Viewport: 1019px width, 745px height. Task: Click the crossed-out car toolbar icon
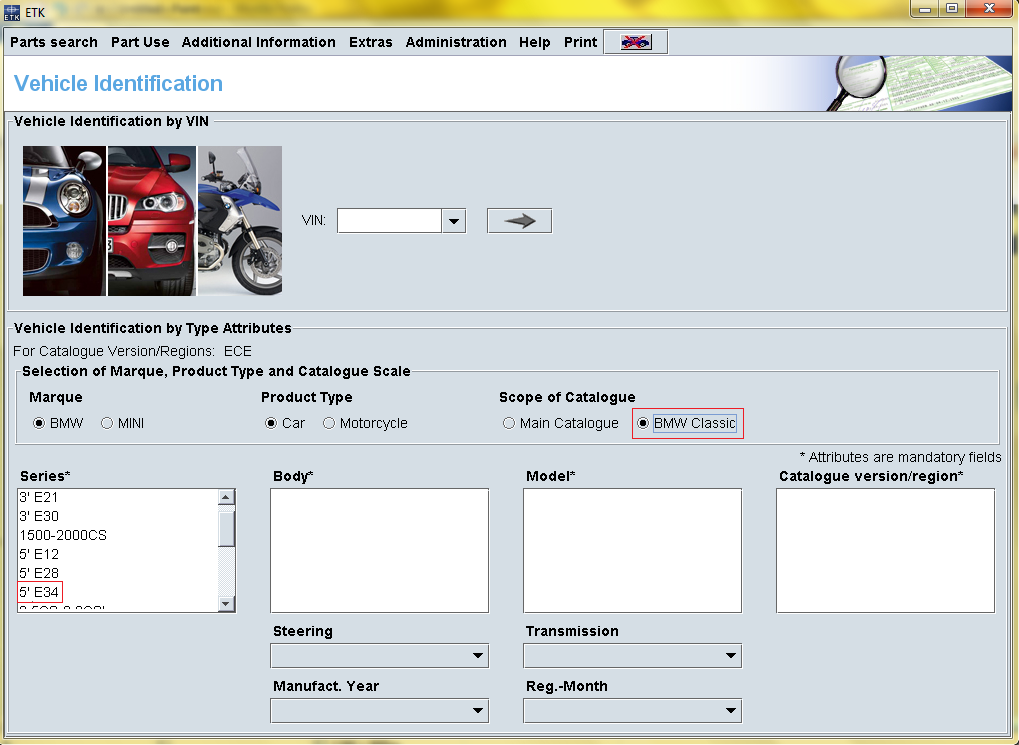pos(636,42)
